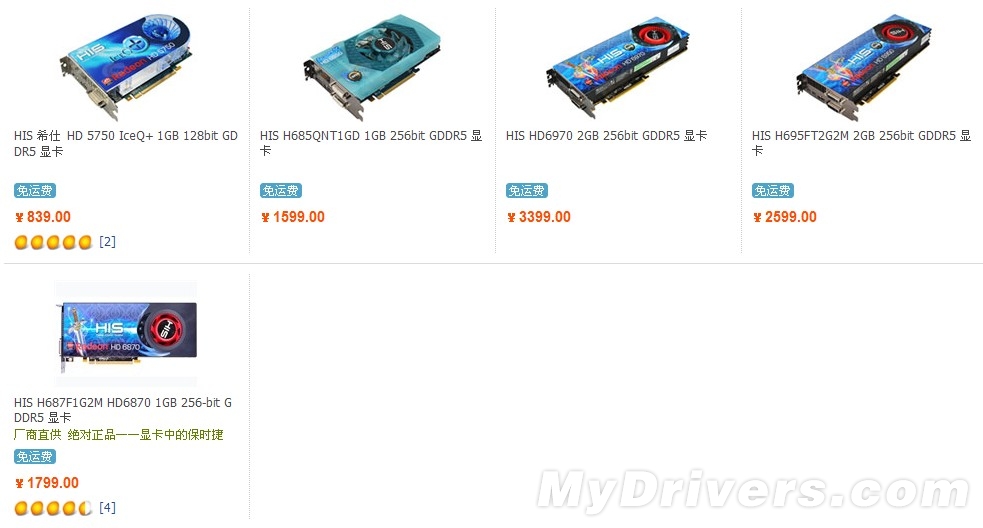The image size is (983, 528).
Task: Open the HIS 希仕 HD 5750 IceQ+ title link
Action: (x=125, y=144)
